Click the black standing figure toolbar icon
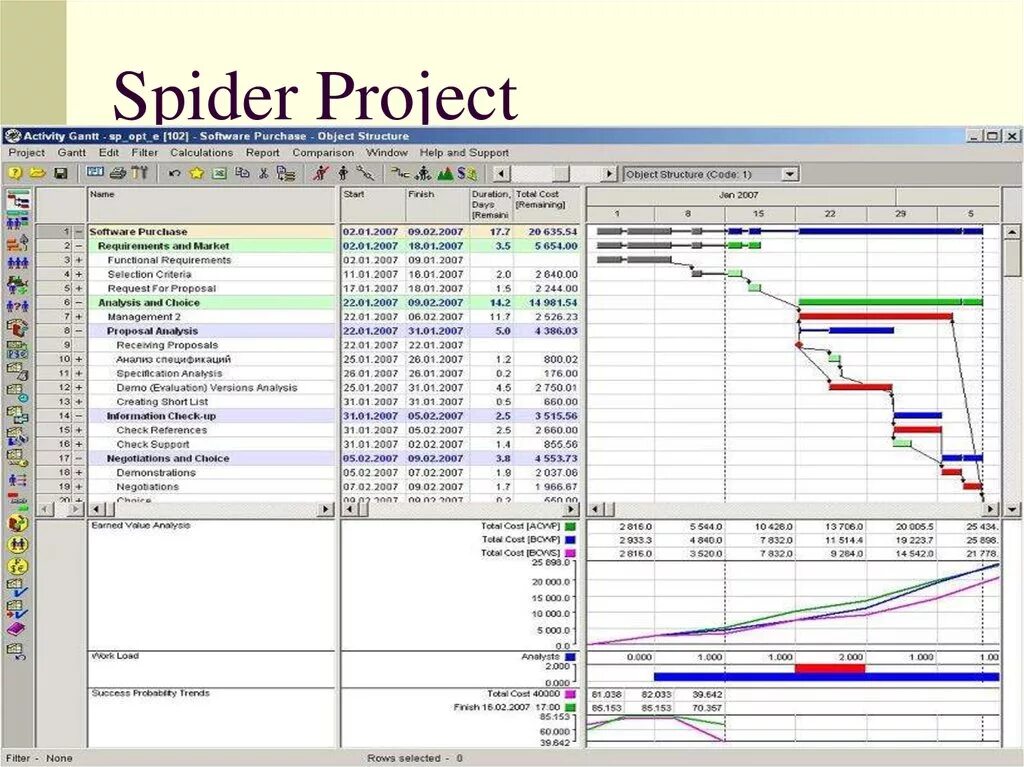This screenshot has width=1024, height=767. pos(344,173)
